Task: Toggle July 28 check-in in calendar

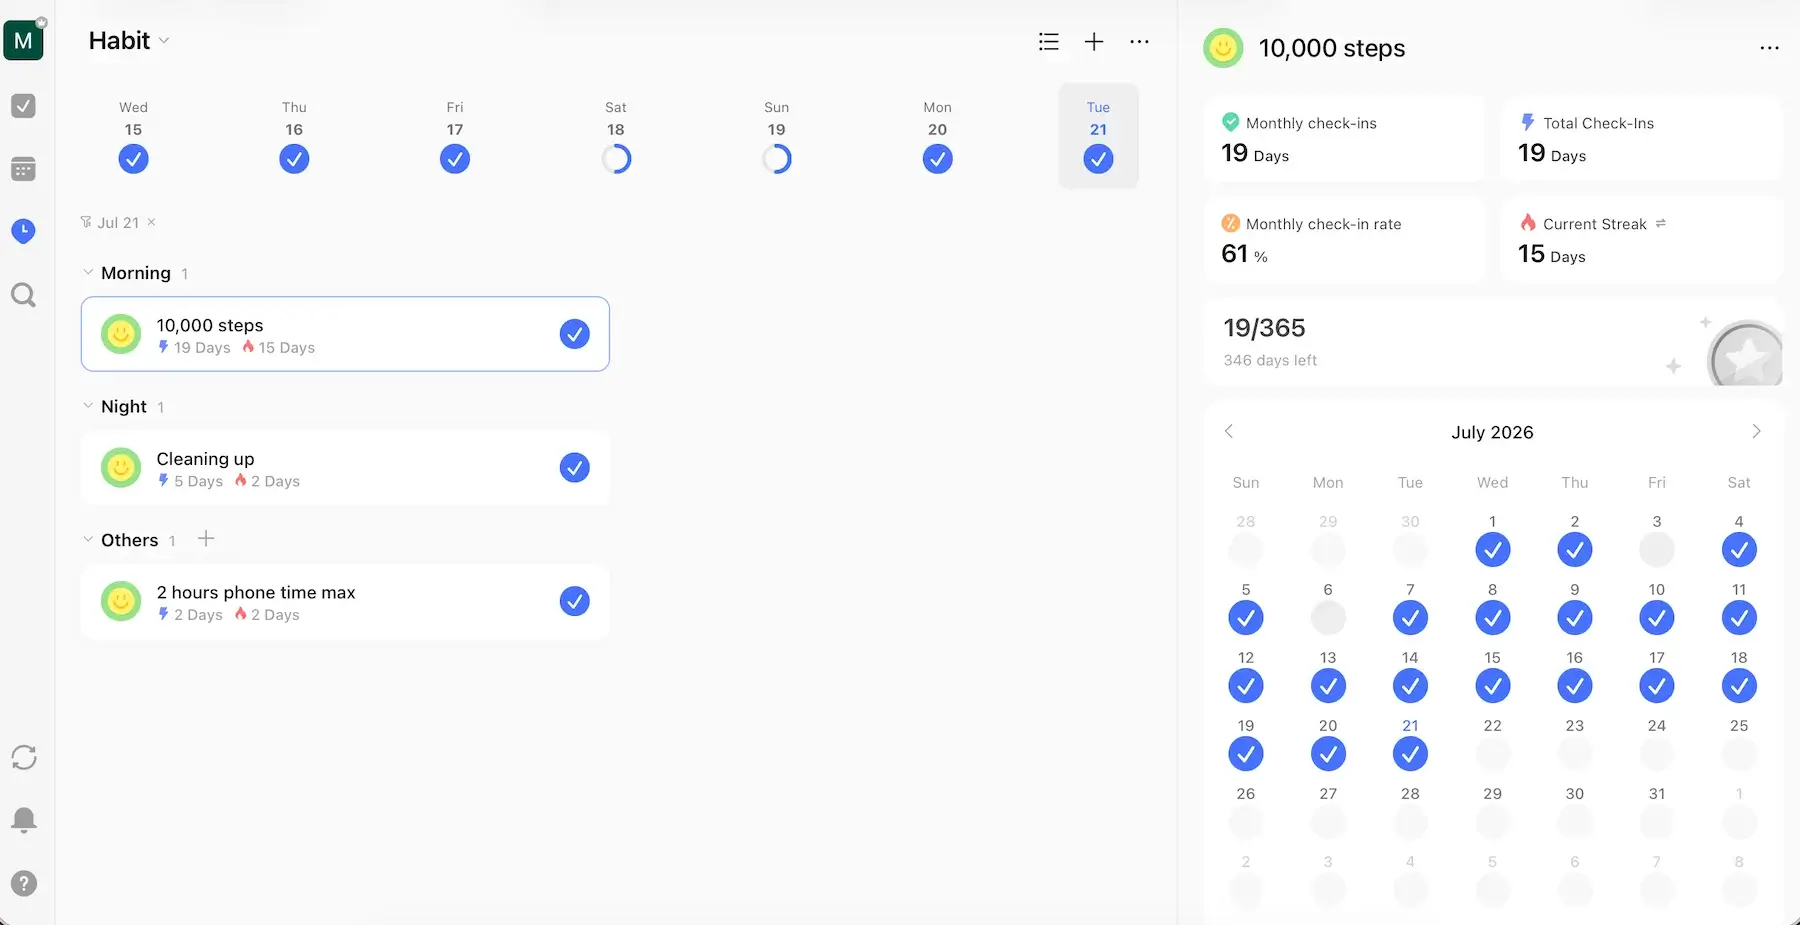Action: 1410,821
